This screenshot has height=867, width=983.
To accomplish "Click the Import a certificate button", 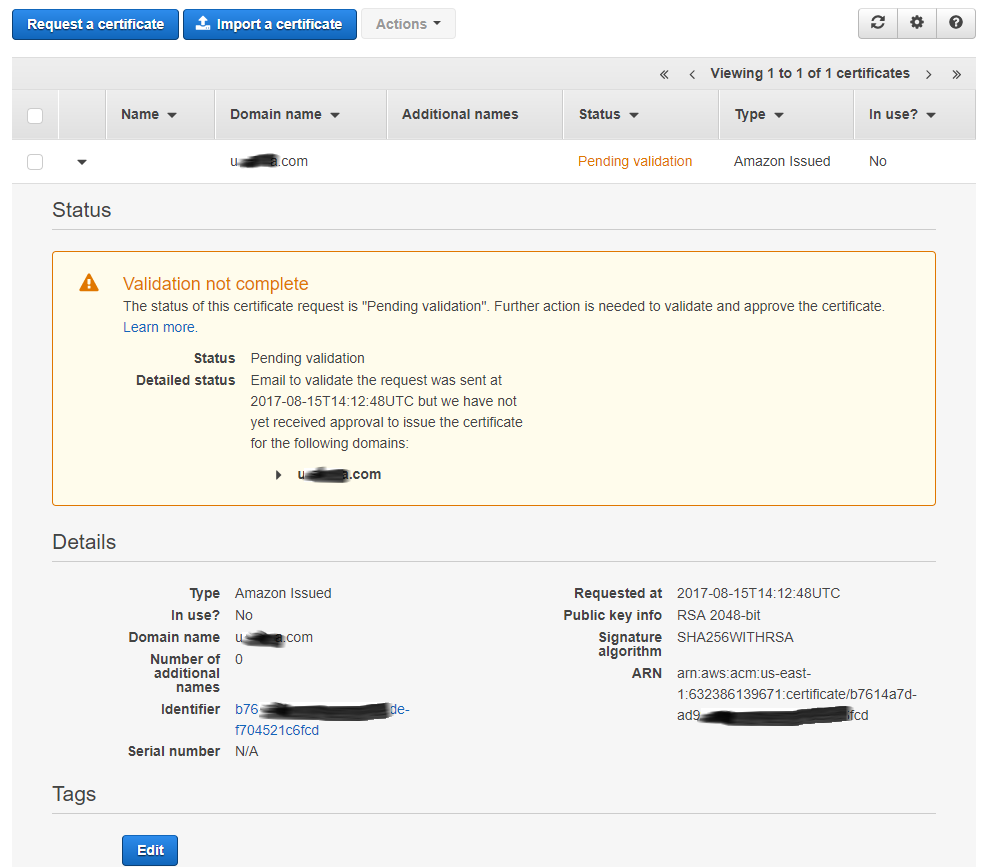I will click(269, 24).
